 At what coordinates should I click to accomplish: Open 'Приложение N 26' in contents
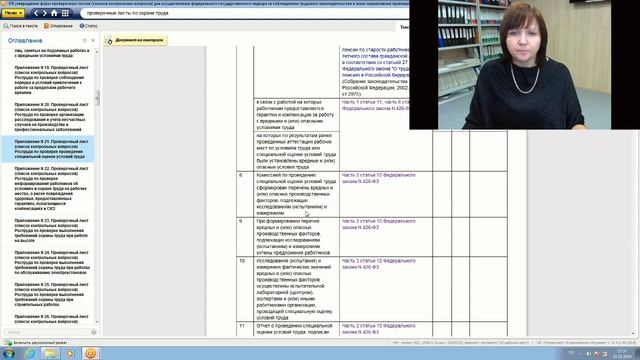tap(51, 319)
